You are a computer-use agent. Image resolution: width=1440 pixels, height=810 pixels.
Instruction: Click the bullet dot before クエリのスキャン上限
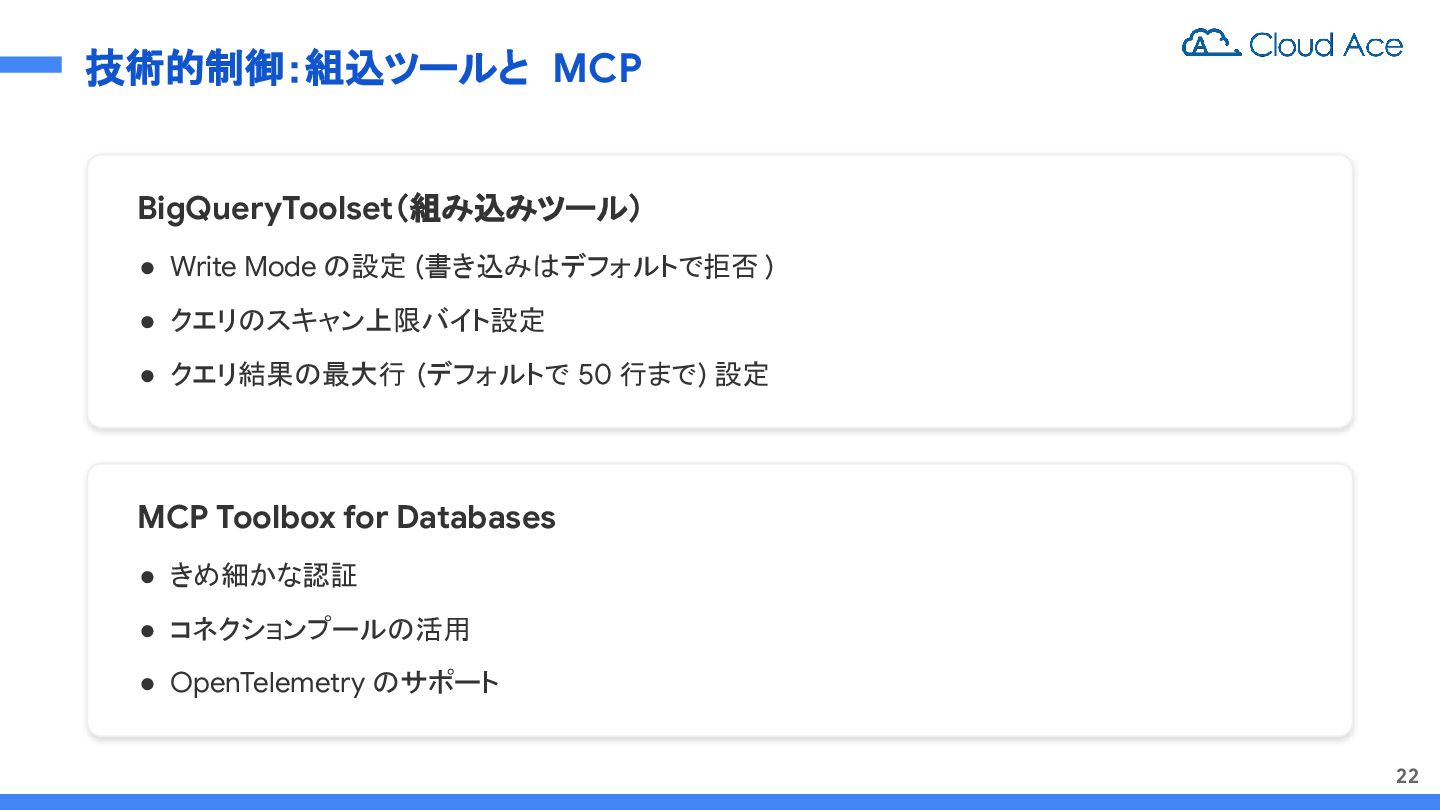147,321
